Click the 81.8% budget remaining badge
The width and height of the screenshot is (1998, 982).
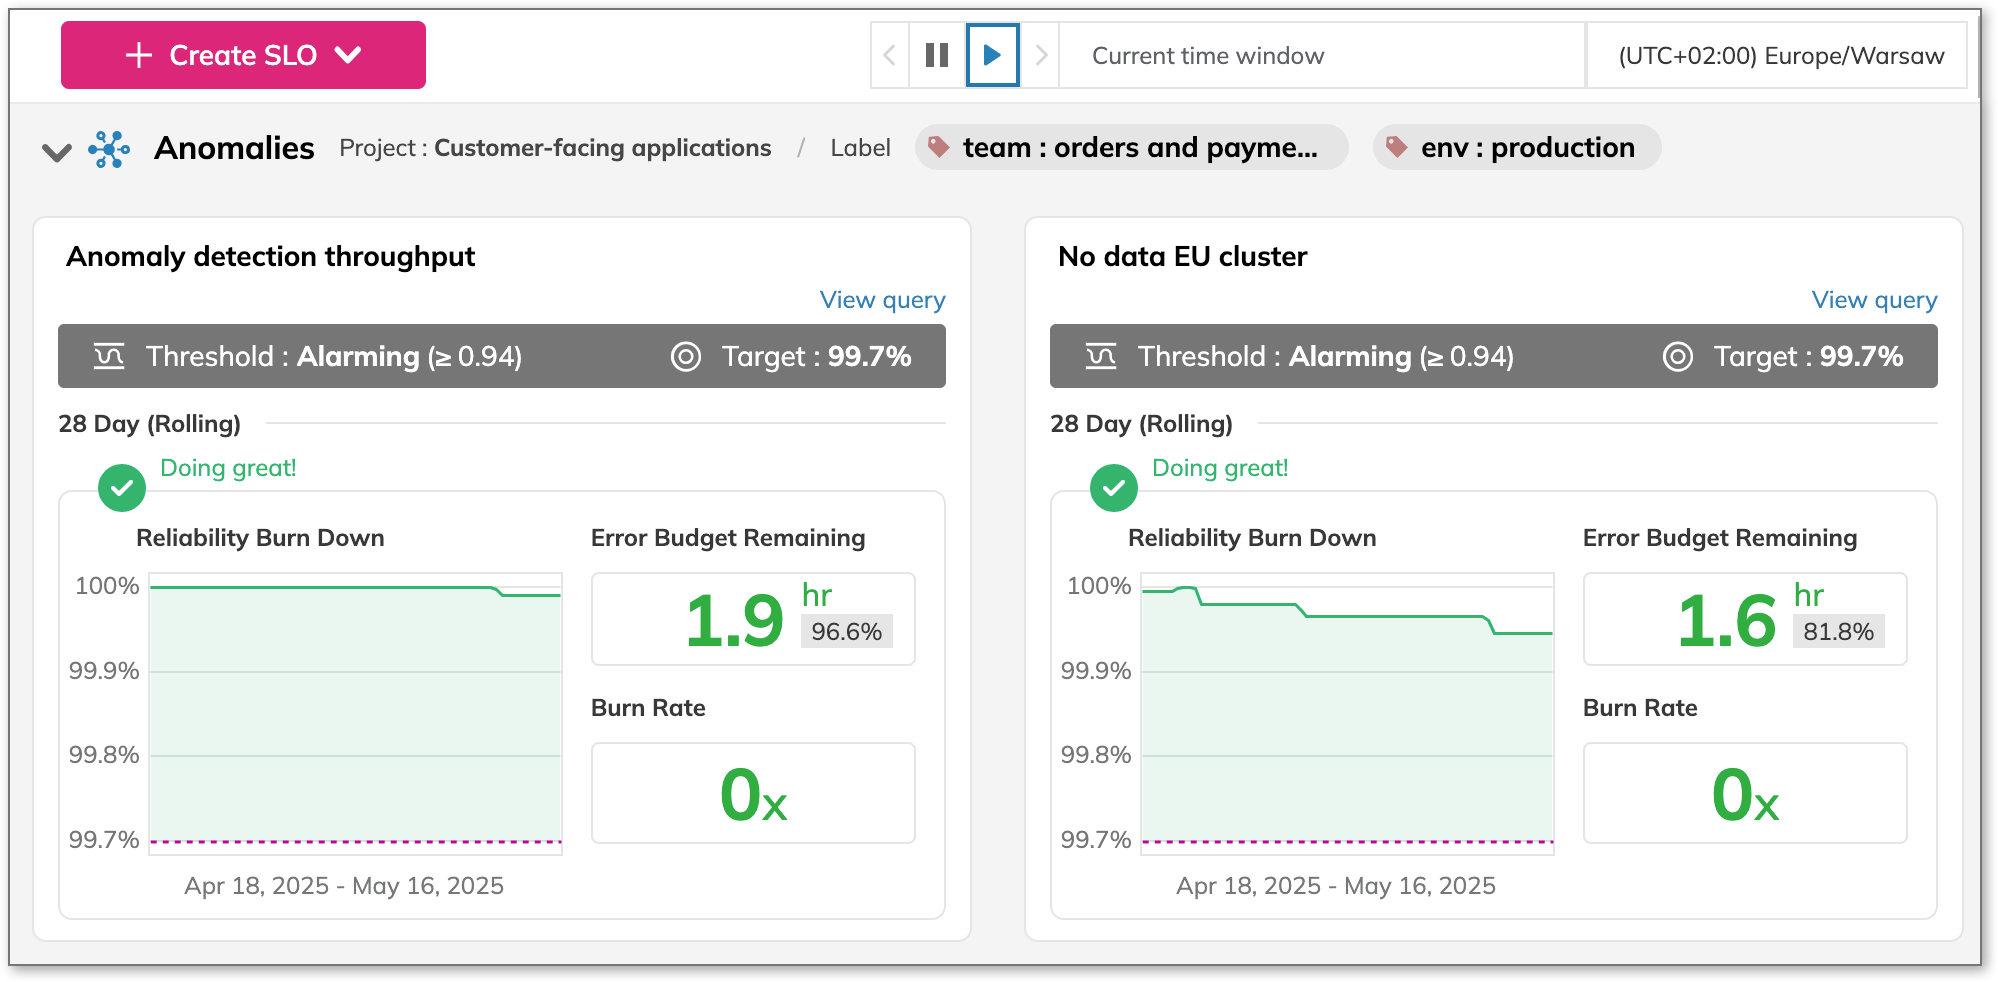click(1838, 632)
